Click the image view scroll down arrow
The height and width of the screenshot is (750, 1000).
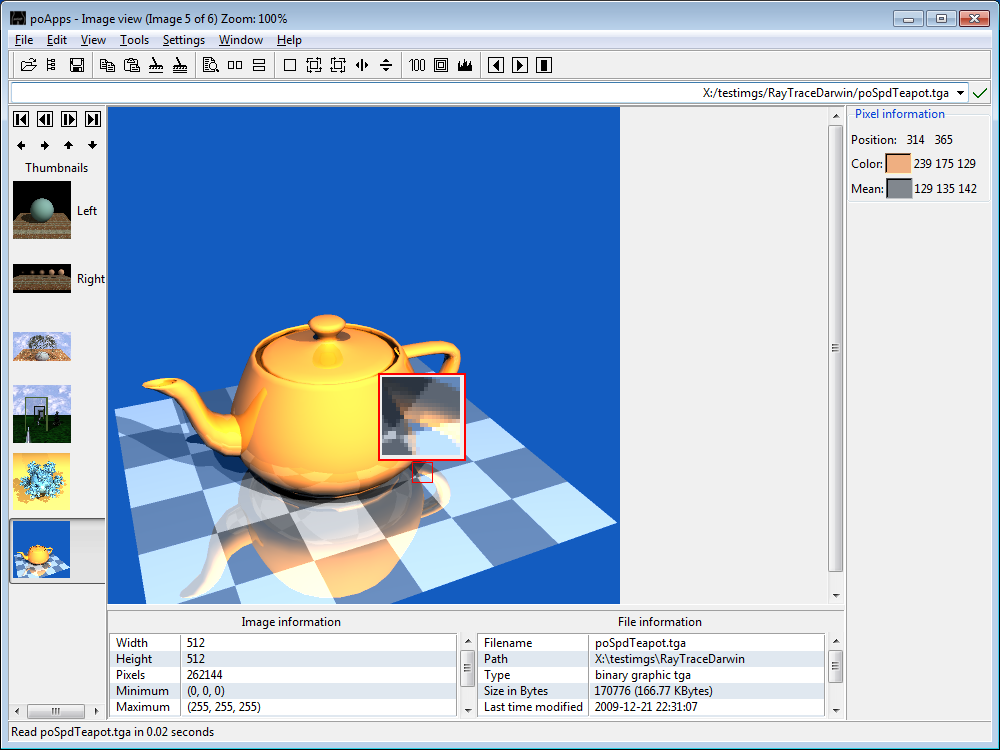(835, 596)
